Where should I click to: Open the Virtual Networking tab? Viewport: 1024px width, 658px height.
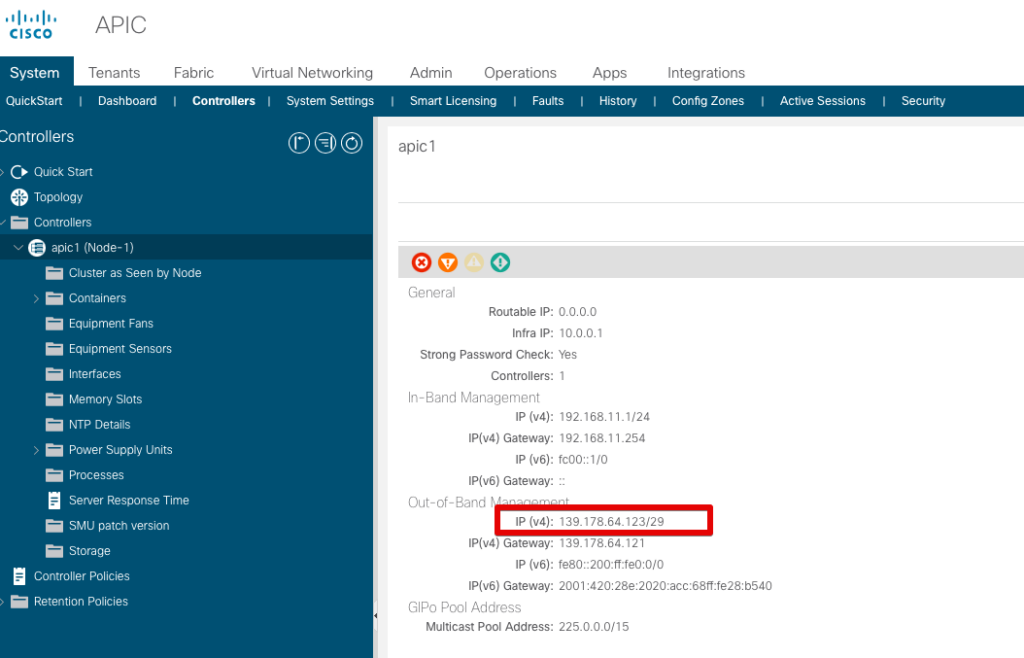(312, 72)
